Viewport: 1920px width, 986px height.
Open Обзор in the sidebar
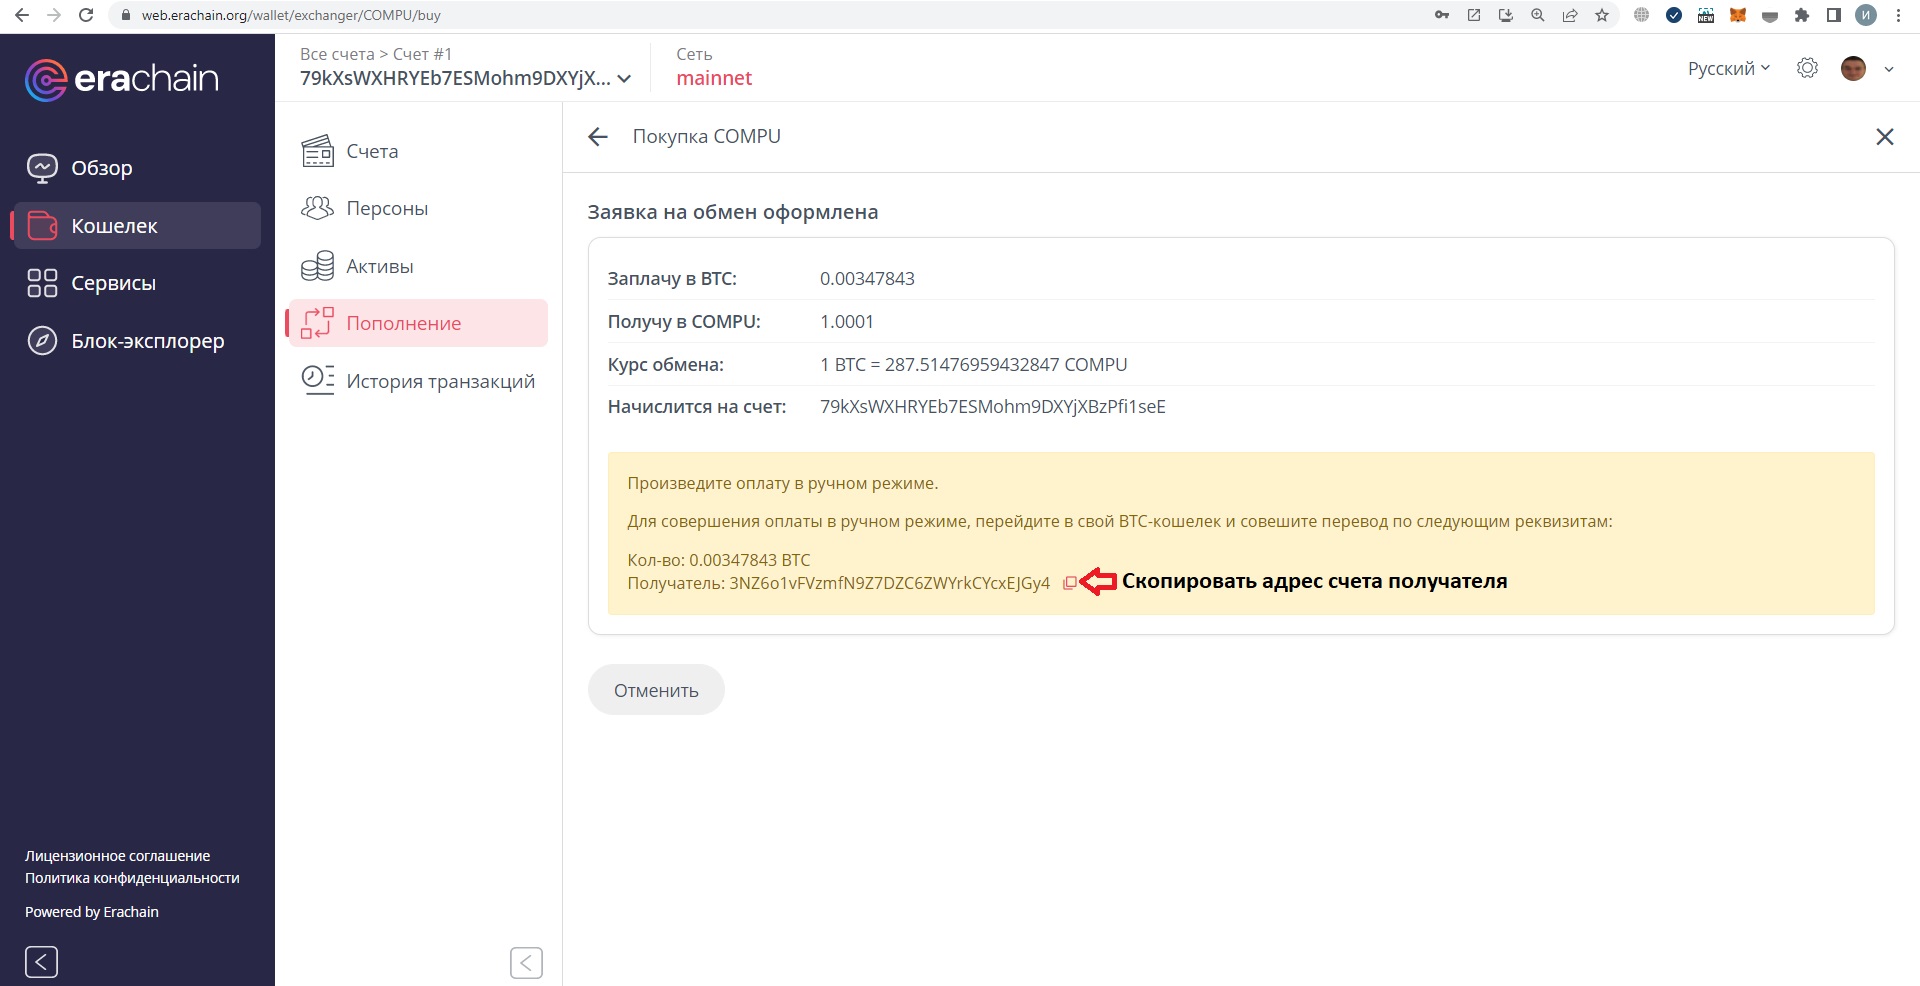pos(101,168)
